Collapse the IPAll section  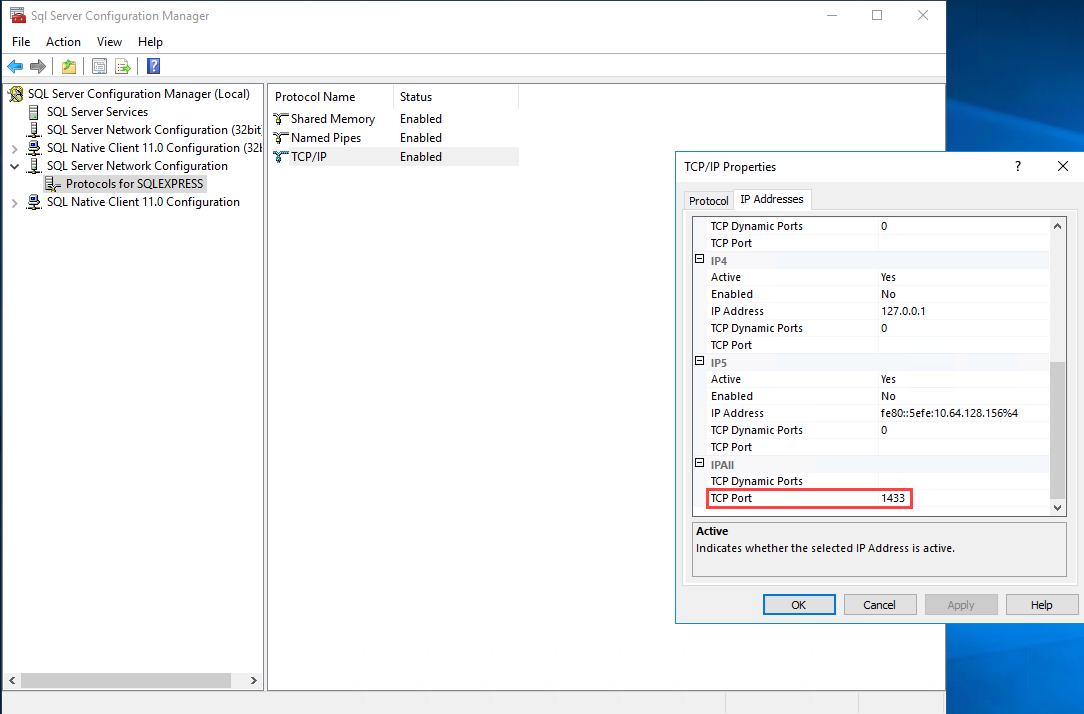[700, 463]
